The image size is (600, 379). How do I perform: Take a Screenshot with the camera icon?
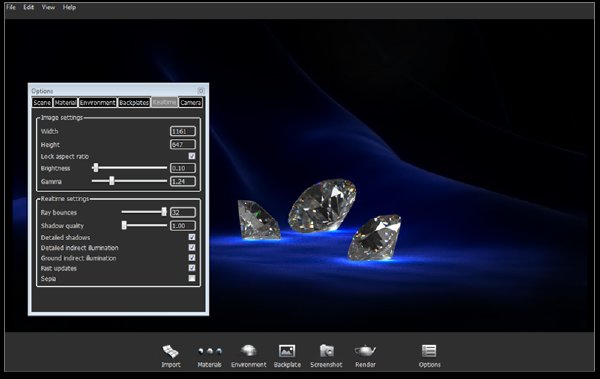(326, 351)
